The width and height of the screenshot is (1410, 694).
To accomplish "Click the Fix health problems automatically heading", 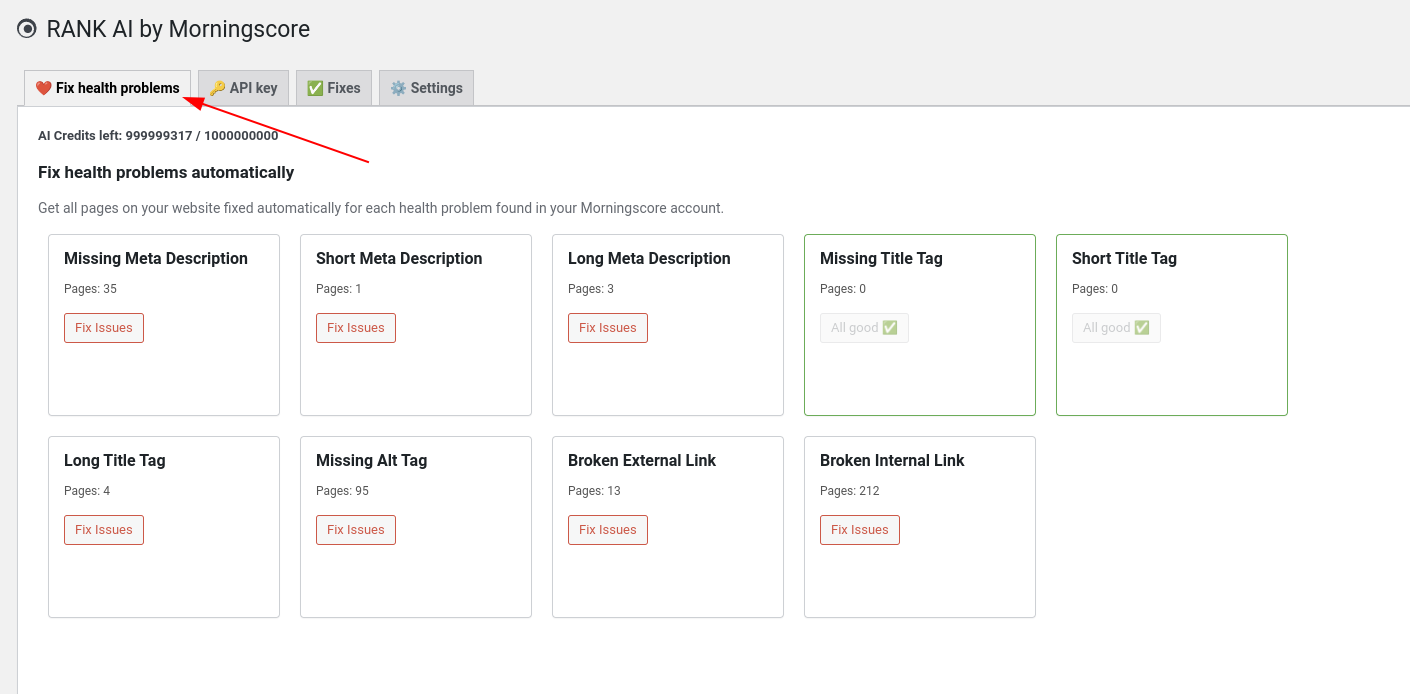I will [166, 172].
